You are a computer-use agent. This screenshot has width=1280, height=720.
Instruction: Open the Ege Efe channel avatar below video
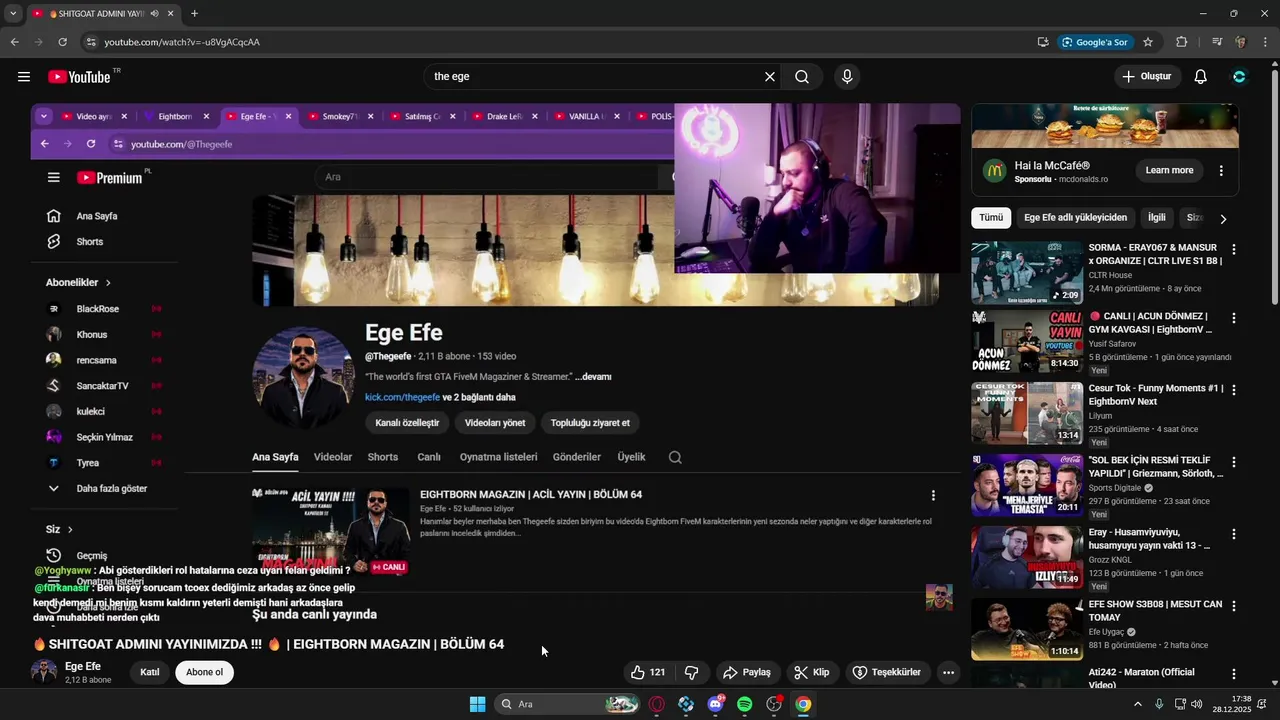coord(44,672)
